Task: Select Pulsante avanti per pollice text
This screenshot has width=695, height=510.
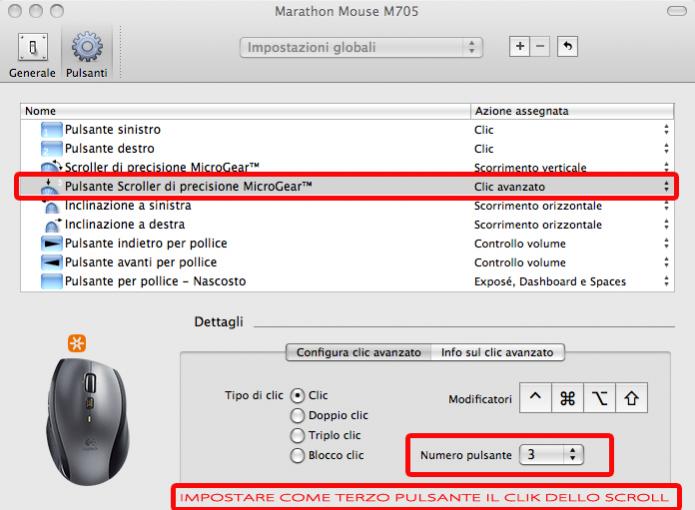Action: click(x=141, y=263)
